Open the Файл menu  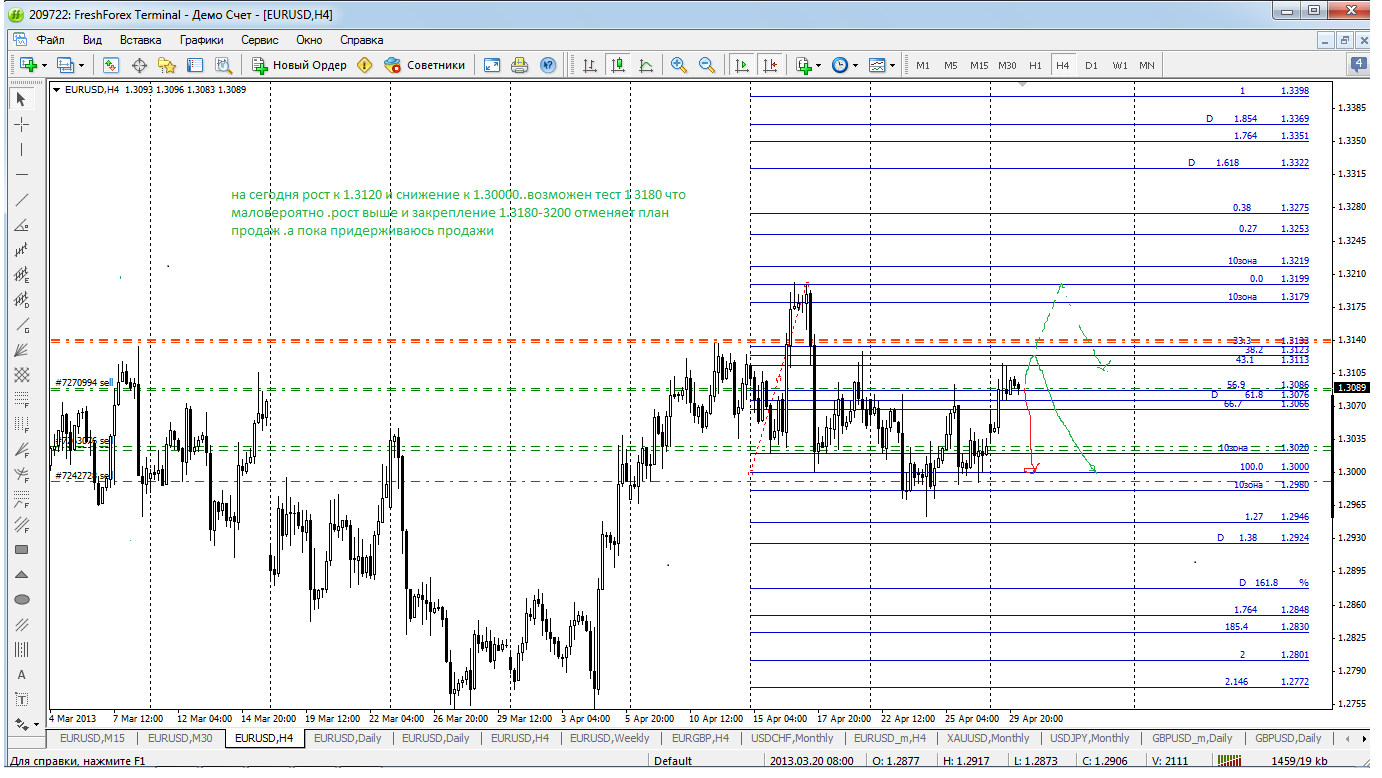click(50, 40)
